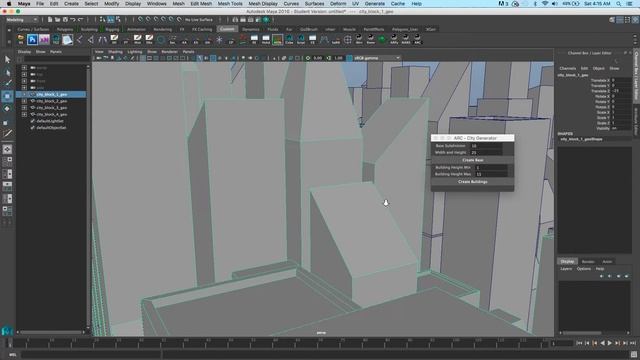The height and width of the screenshot is (360, 640).
Task: Select defaultLightSet in the Outliner
Action: (x=50, y=121)
